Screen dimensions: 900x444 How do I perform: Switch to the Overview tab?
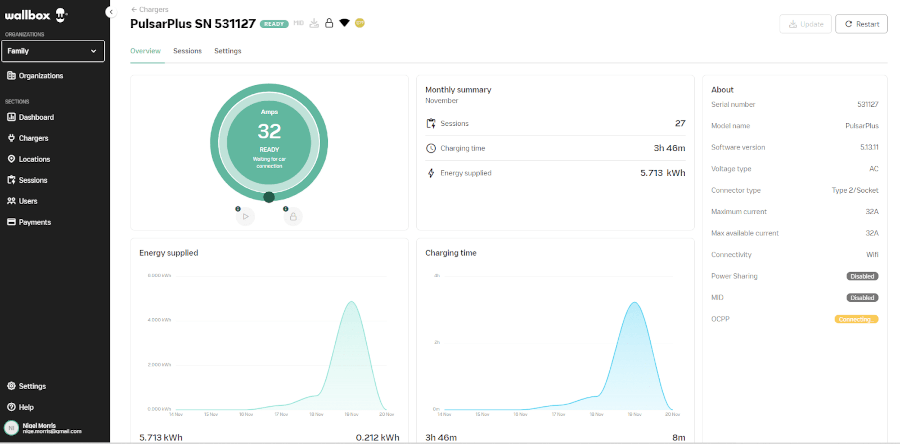145,51
